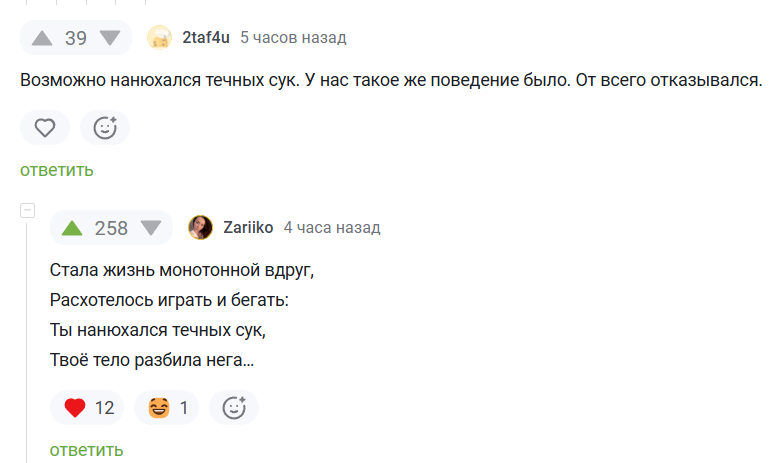
Task: Reply to Zariiko's comment via "ответить"
Action: (87, 449)
